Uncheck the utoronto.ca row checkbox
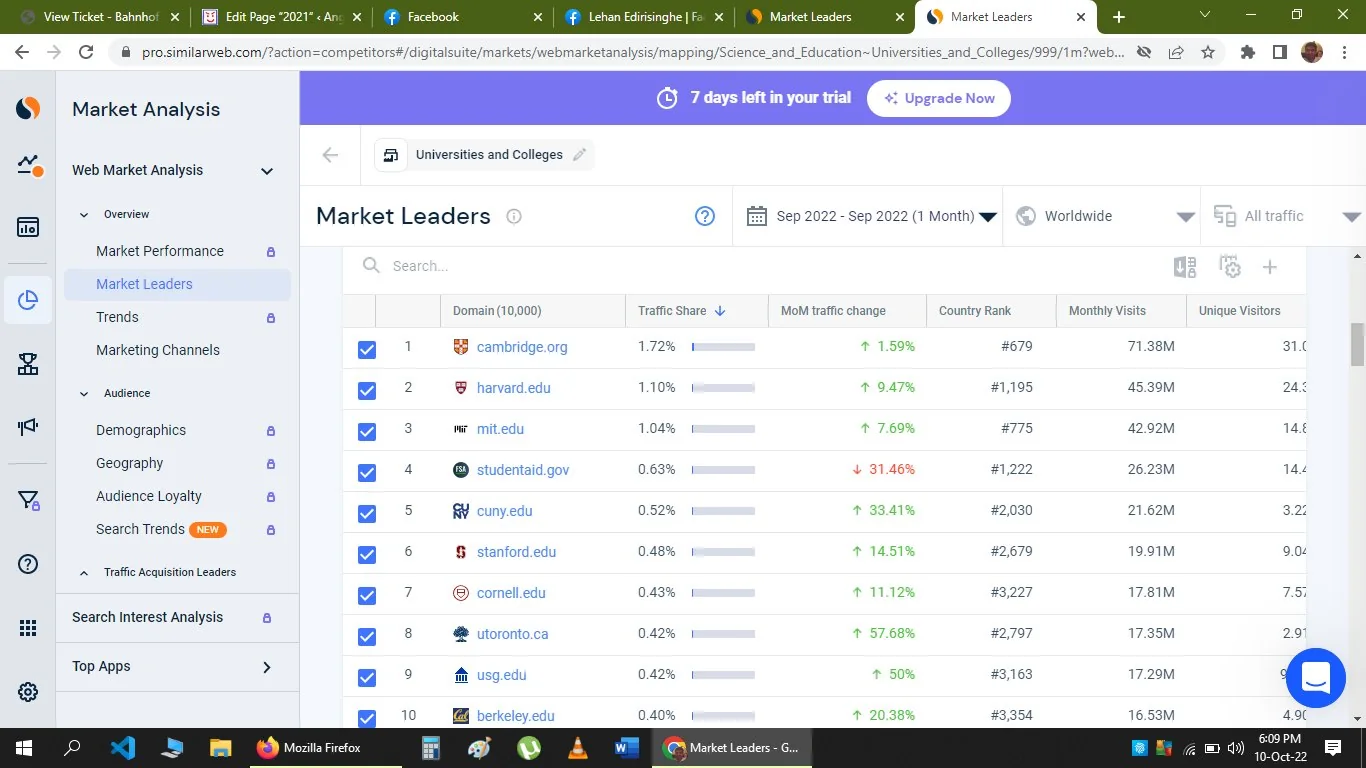1366x768 pixels. pyautogui.click(x=367, y=636)
